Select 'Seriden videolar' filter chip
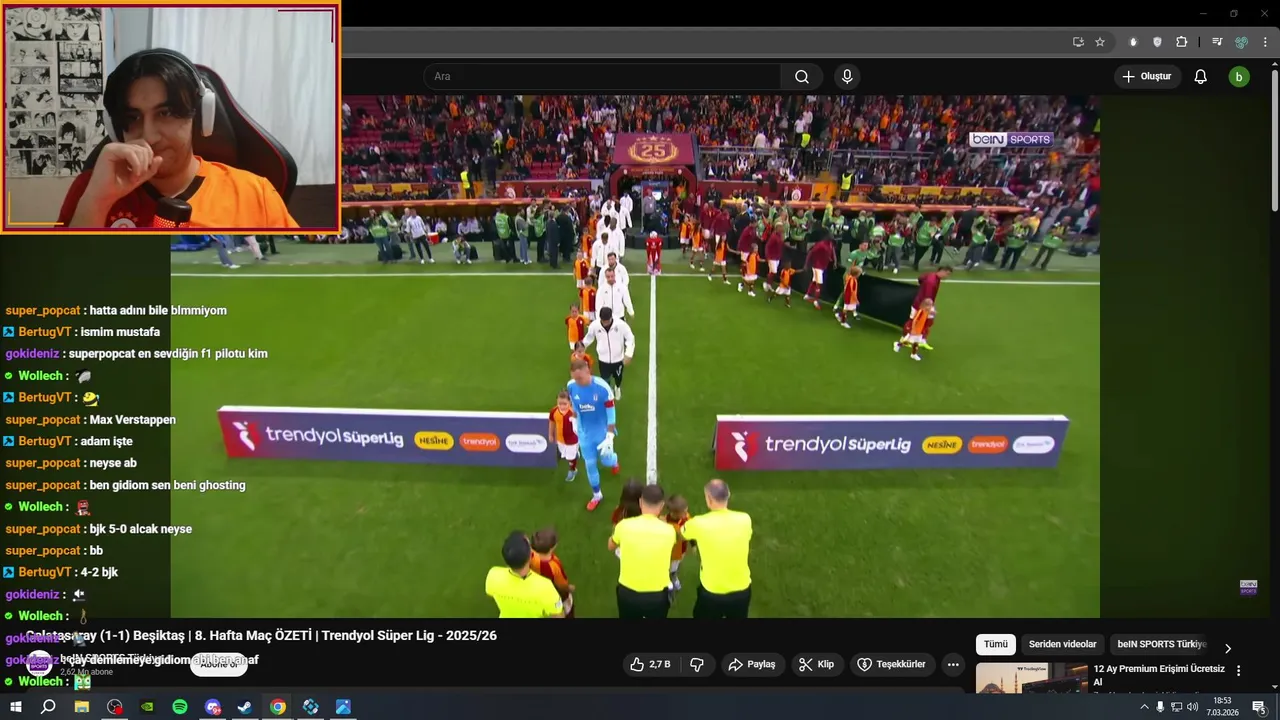Screen dimensions: 1280x720 click(x=1063, y=645)
